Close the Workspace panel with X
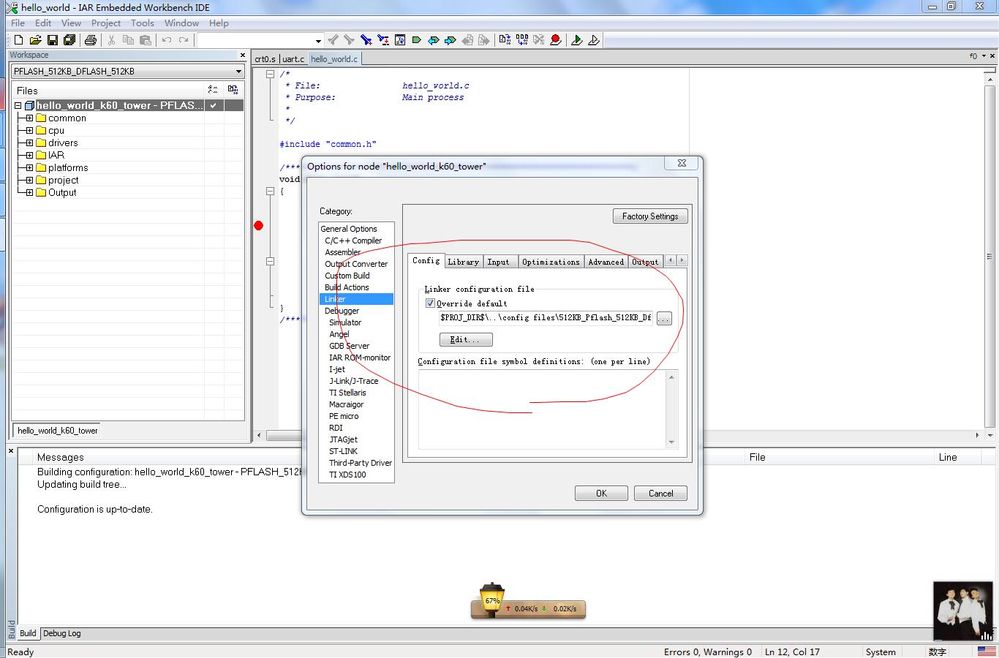Screen dimensions: 999x658 pyautogui.click(x=242, y=55)
